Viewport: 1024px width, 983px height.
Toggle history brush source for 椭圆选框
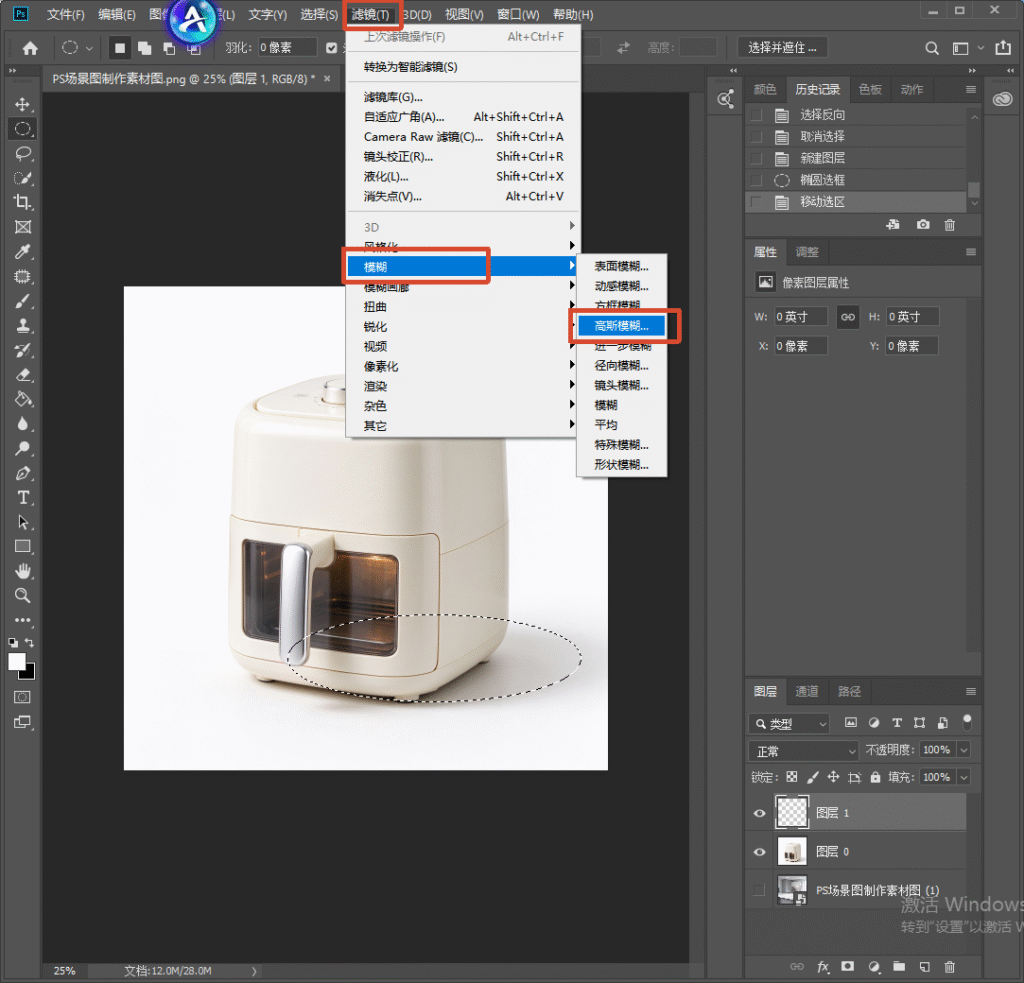coord(756,180)
